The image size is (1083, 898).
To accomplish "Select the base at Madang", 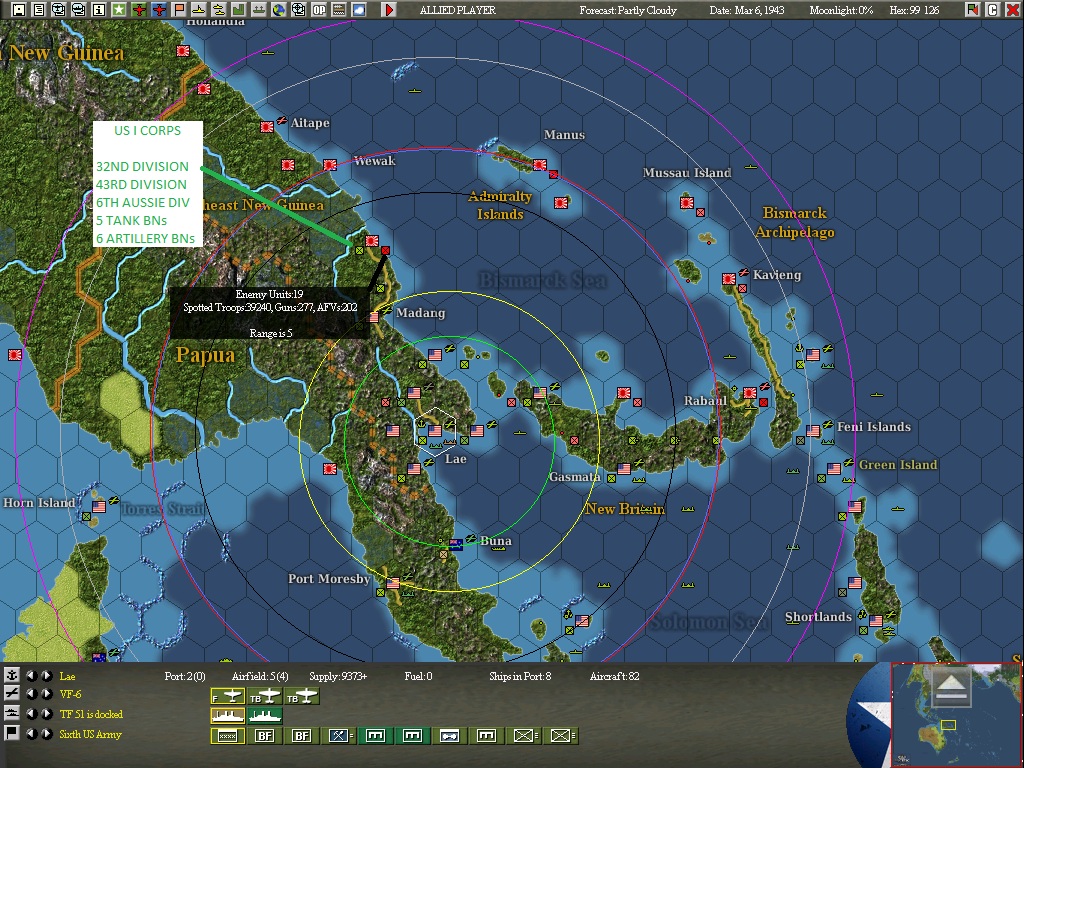I will (375, 317).
